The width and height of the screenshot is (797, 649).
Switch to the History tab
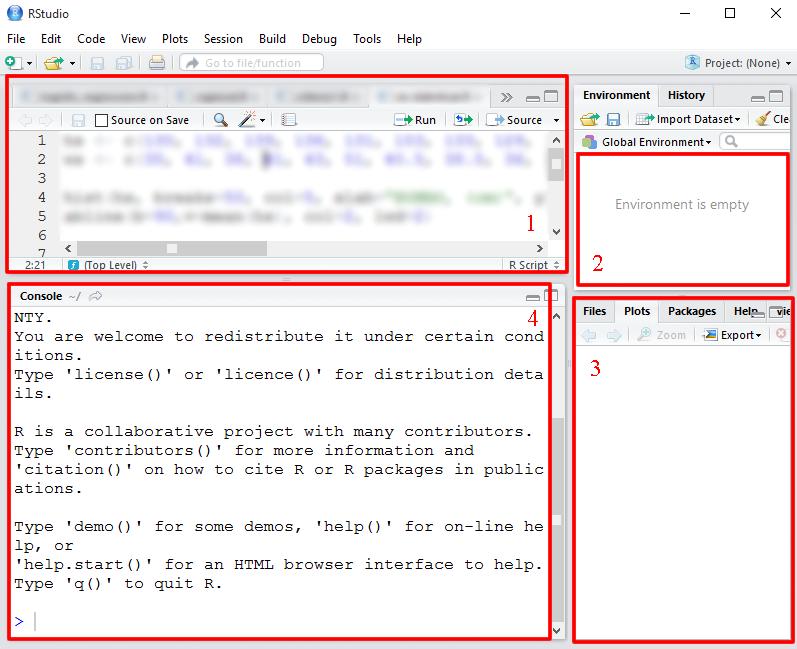tap(686, 95)
